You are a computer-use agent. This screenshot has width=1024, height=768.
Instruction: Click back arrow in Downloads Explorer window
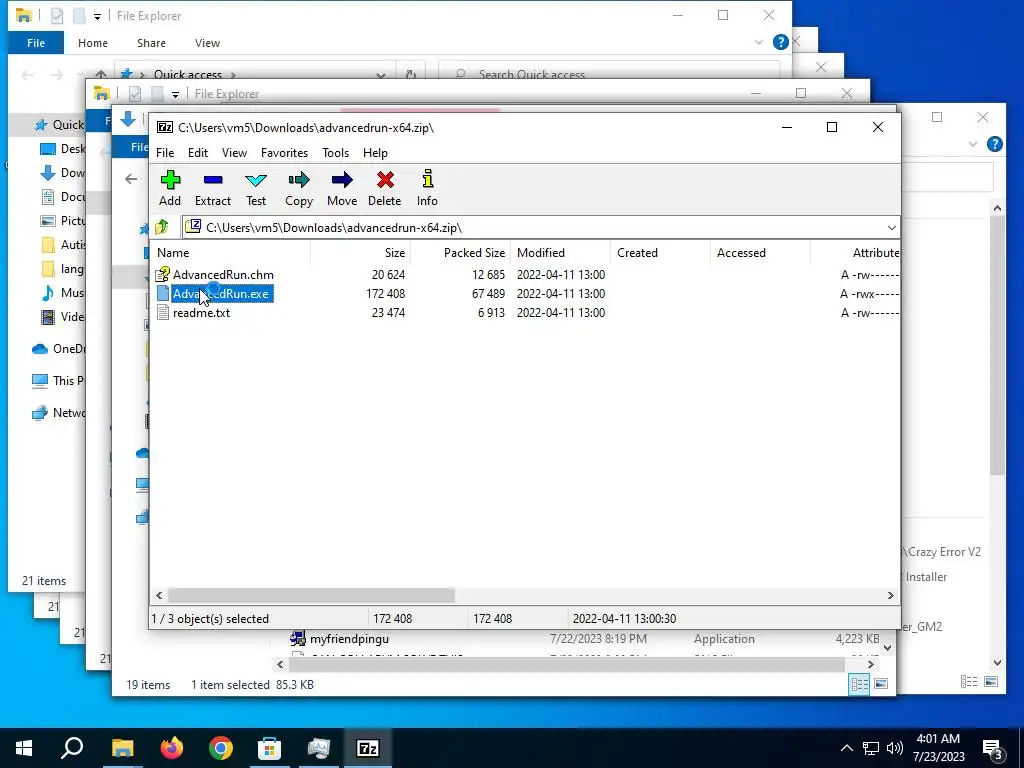pyautogui.click(x=131, y=179)
